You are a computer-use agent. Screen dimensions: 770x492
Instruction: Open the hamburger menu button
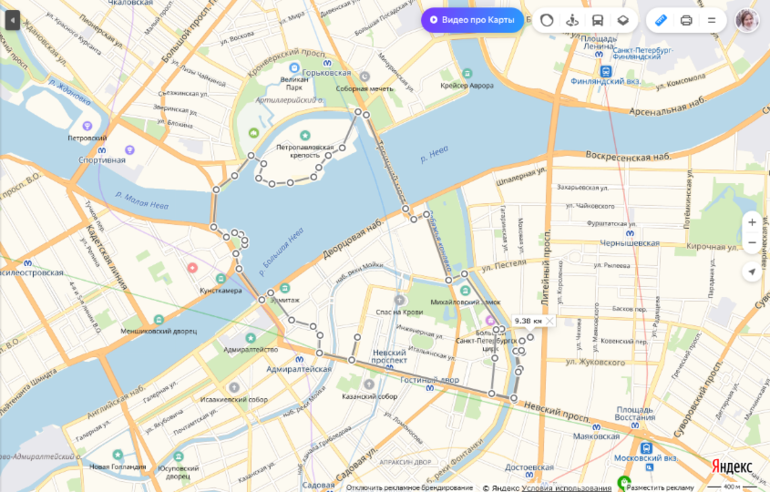pyautogui.click(x=712, y=20)
